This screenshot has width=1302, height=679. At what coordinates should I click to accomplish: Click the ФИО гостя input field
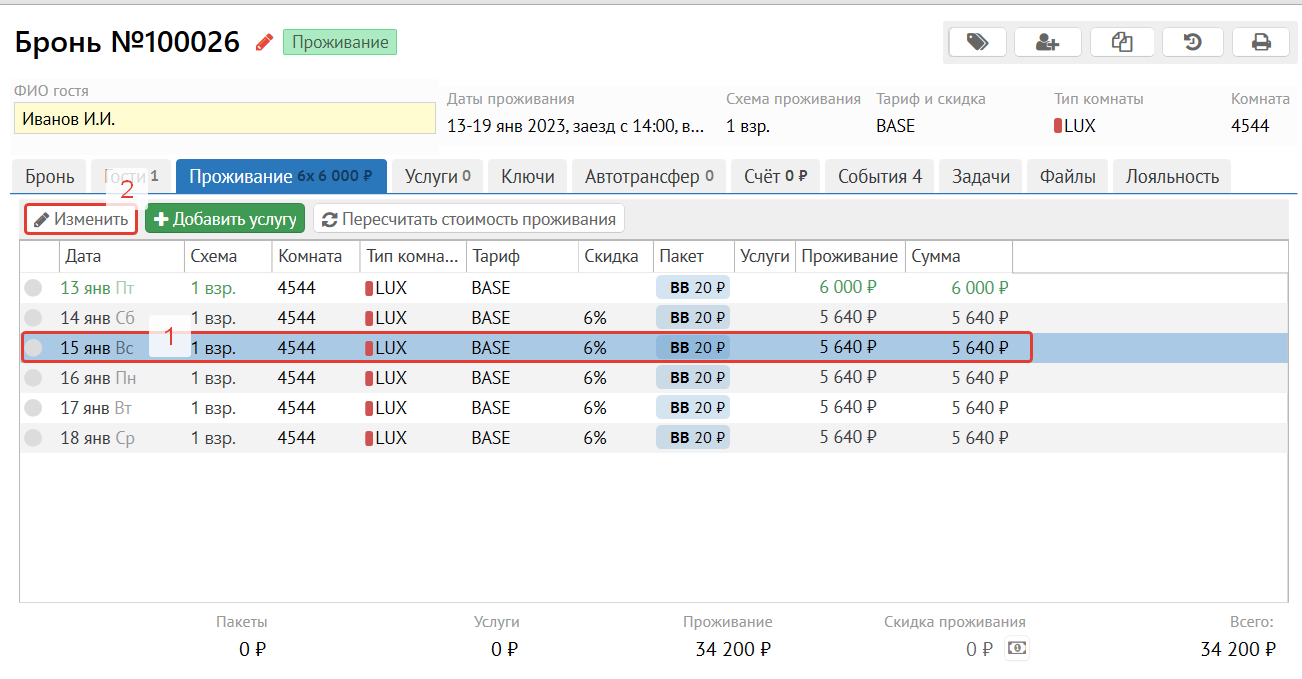coord(225,118)
